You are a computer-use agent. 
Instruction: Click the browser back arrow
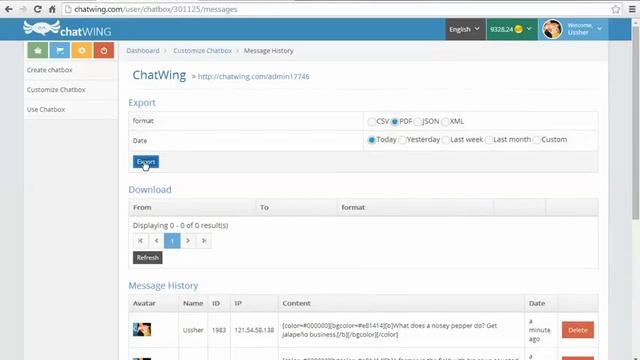coord(9,9)
